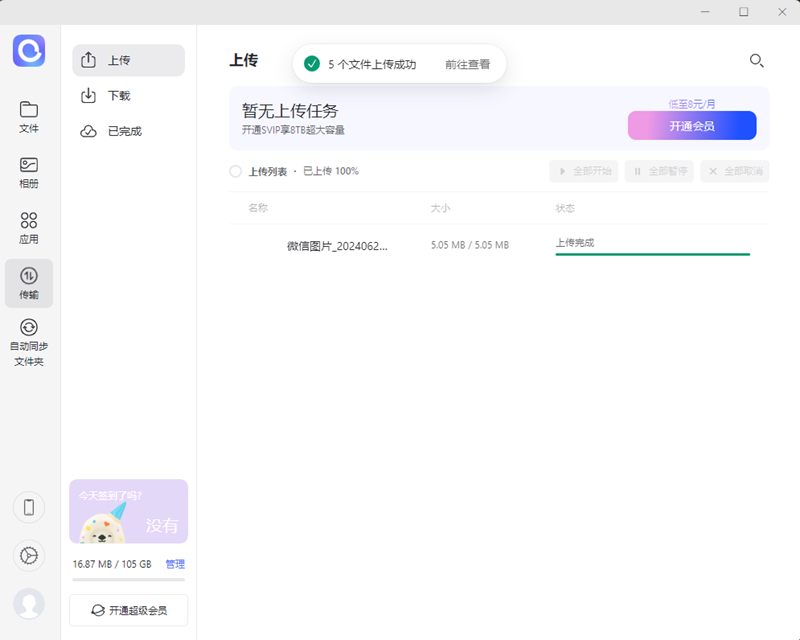The height and width of the screenshot is (640, 800).
Task: Click the mobile phone icon in sidebar
Action: click(29, 507)
